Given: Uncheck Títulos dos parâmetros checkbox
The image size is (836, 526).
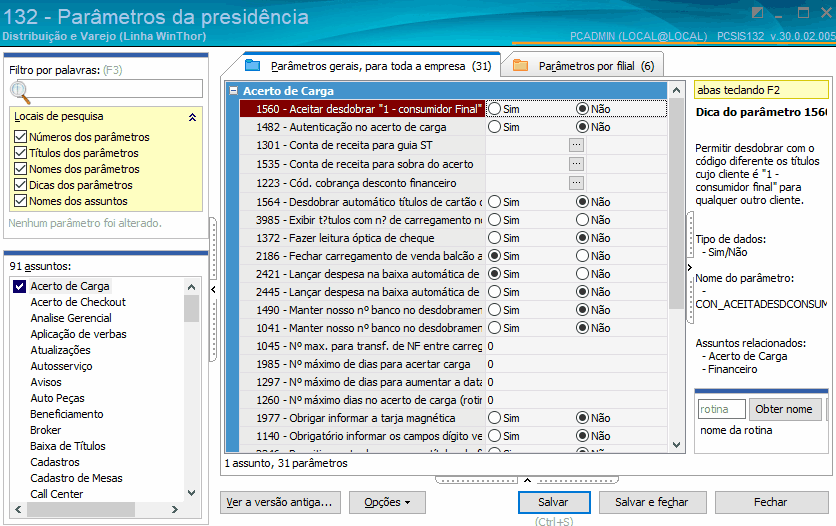Looking at the screenshot, I should click(20, 152).
